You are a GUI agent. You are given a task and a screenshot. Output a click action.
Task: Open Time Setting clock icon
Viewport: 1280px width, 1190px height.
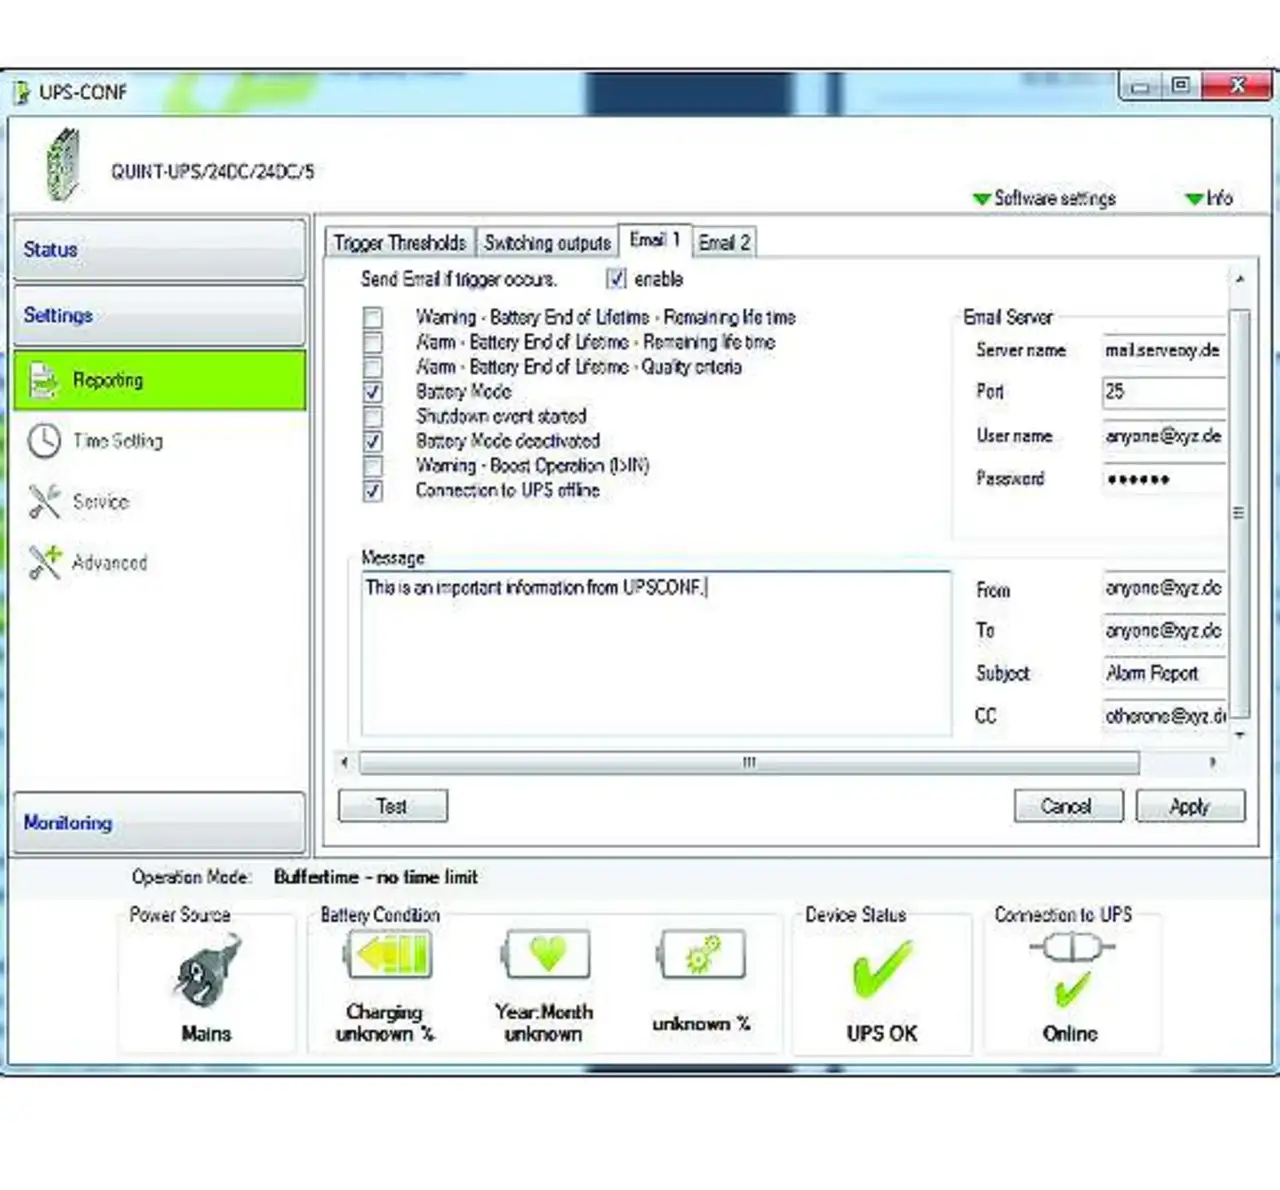(44, 441)
